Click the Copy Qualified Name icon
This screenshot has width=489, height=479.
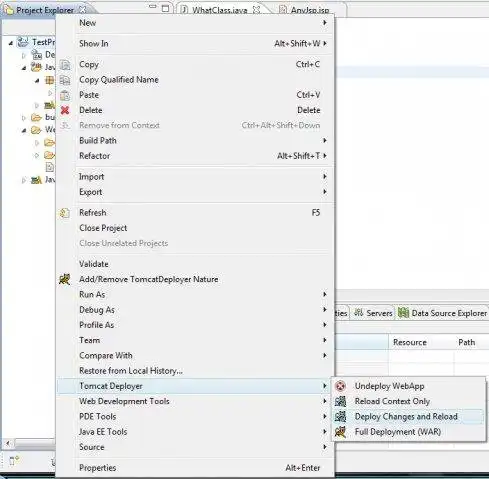click(x=65, y=80)
